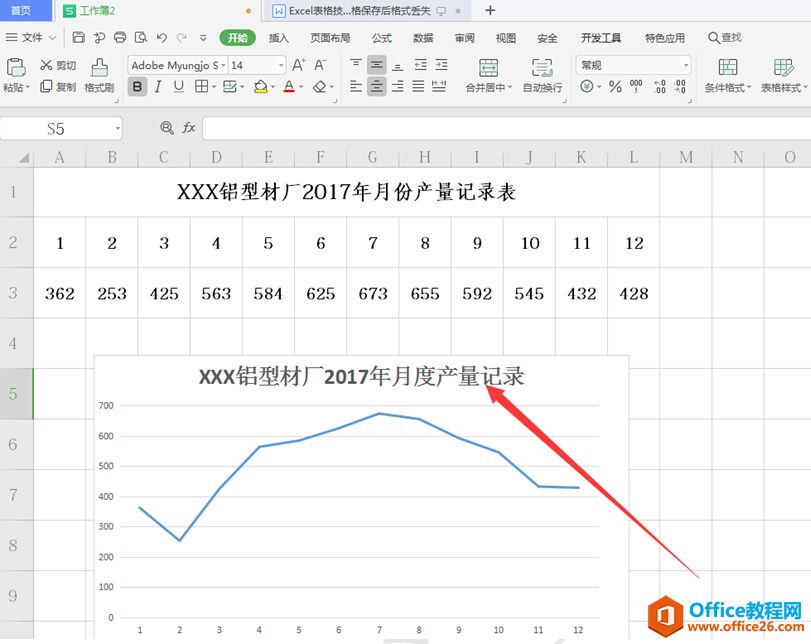Align text to bottom

[397, 65]
